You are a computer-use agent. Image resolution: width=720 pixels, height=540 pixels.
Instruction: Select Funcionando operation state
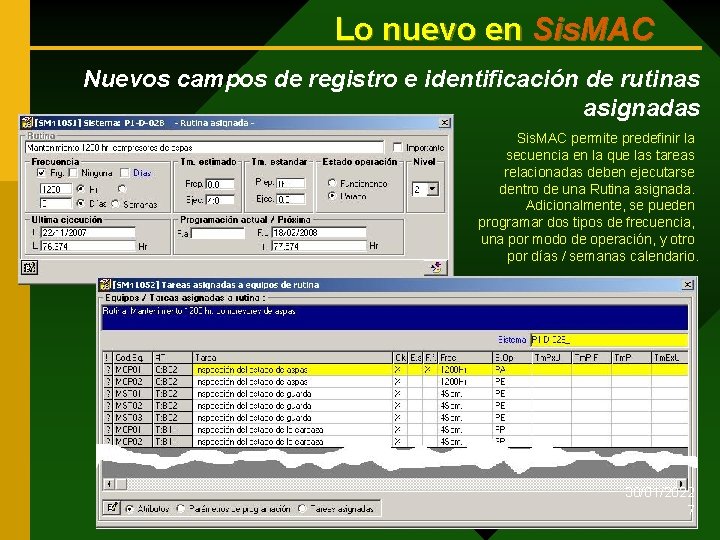[332, 183]
